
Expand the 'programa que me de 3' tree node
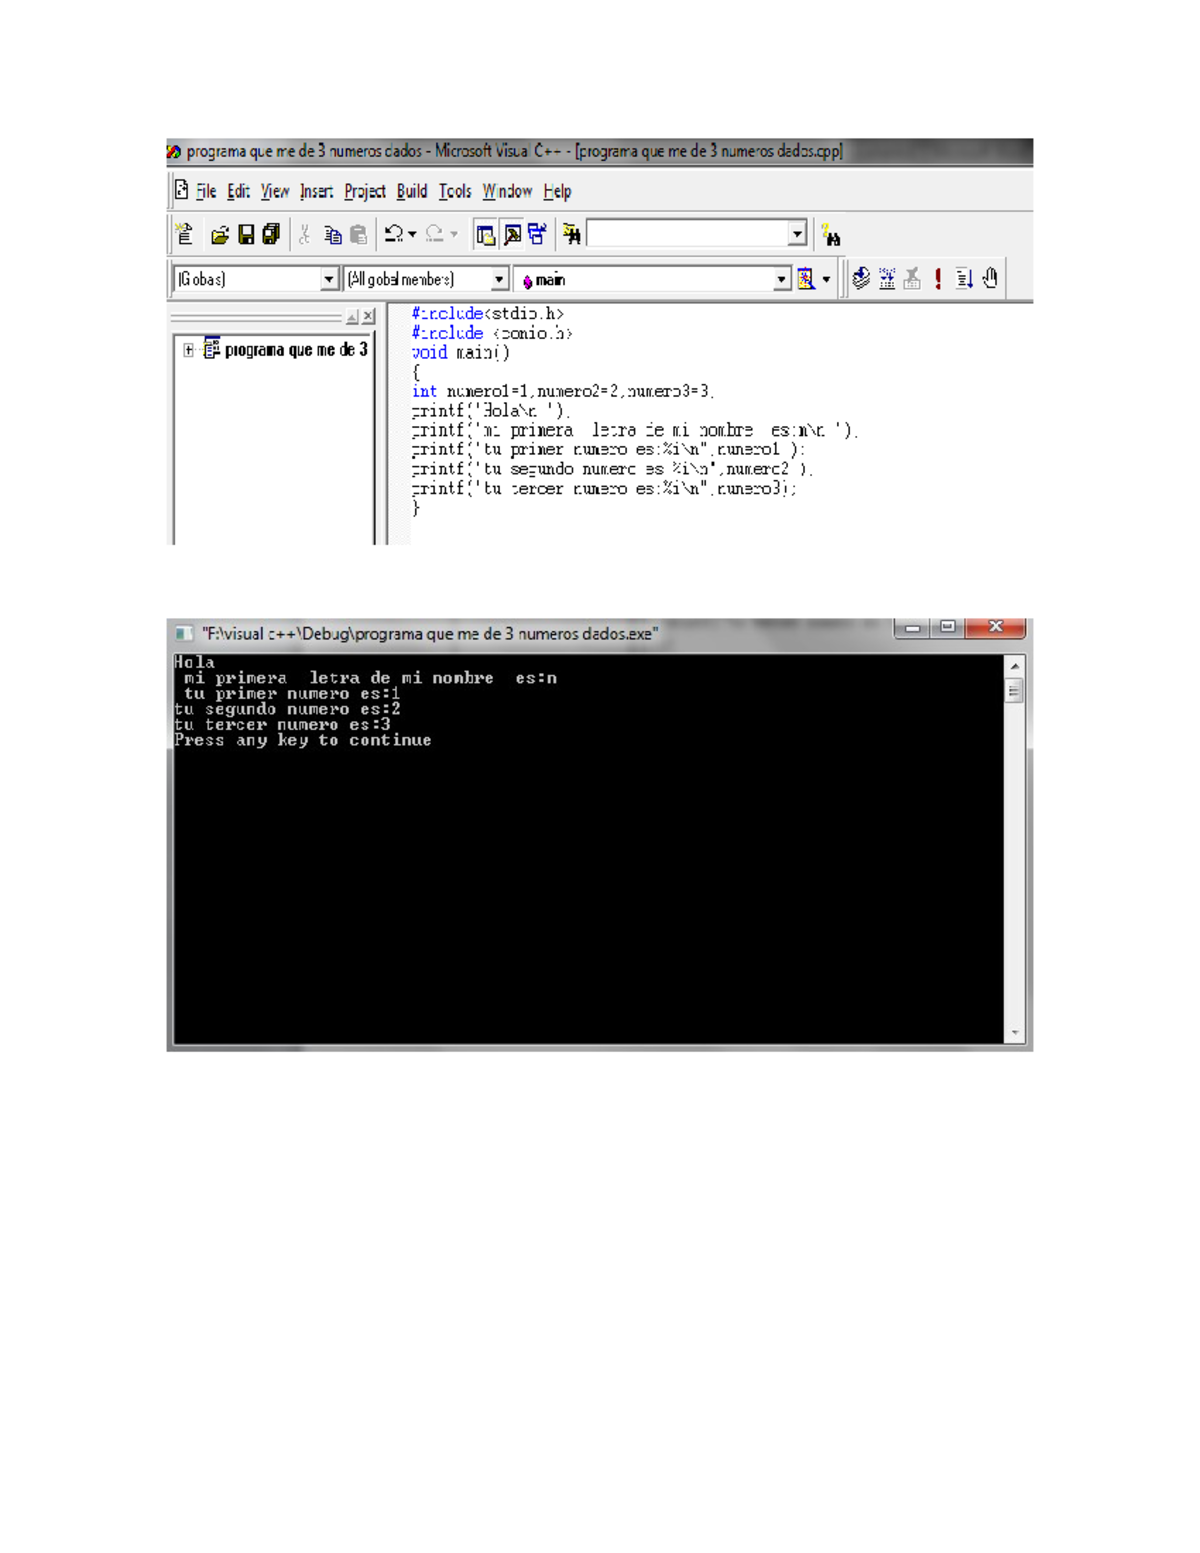pyautogui.click(x=188, y=350)
